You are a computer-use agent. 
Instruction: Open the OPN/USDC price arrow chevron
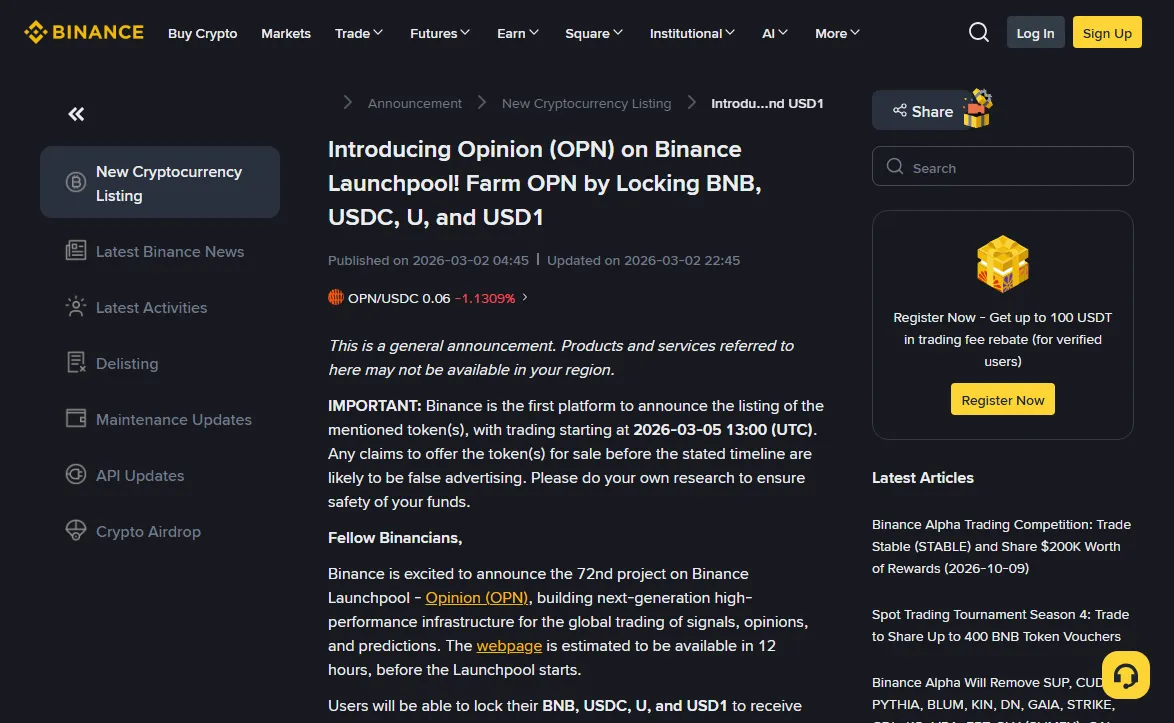click(525, 297)
